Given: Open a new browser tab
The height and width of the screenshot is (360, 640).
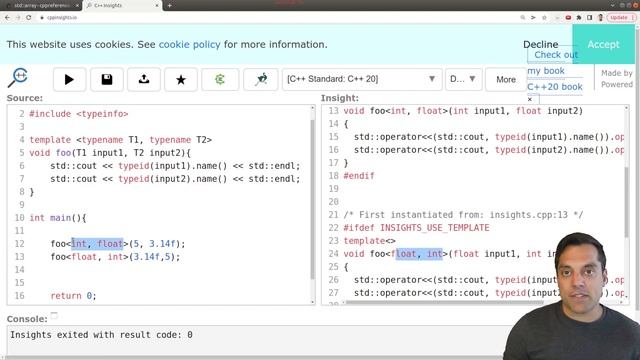Looking at the screenshot, I should coord(169,6).
